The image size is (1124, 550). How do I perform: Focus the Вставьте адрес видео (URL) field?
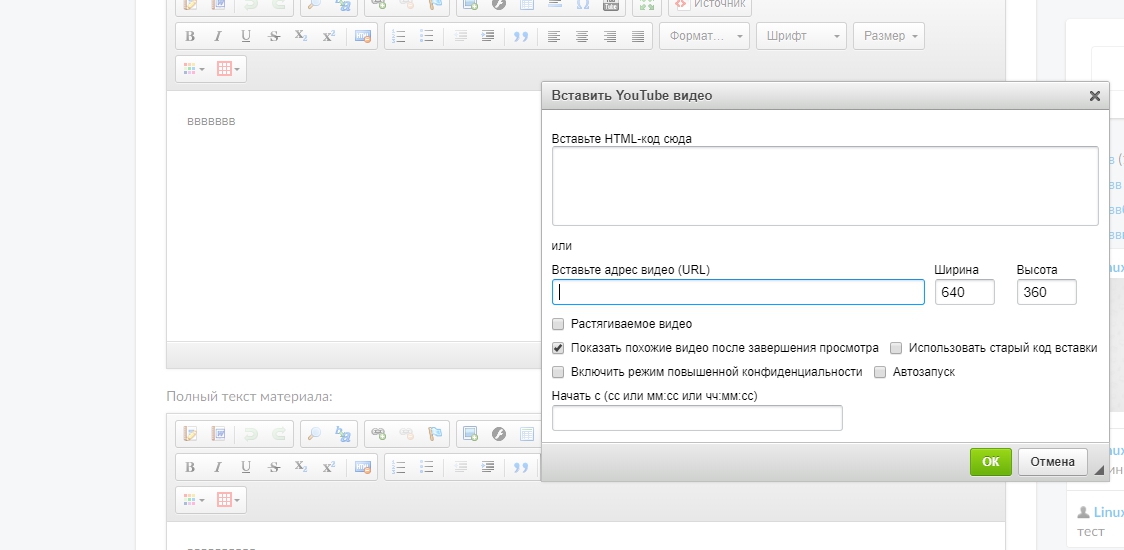[738, 292]
